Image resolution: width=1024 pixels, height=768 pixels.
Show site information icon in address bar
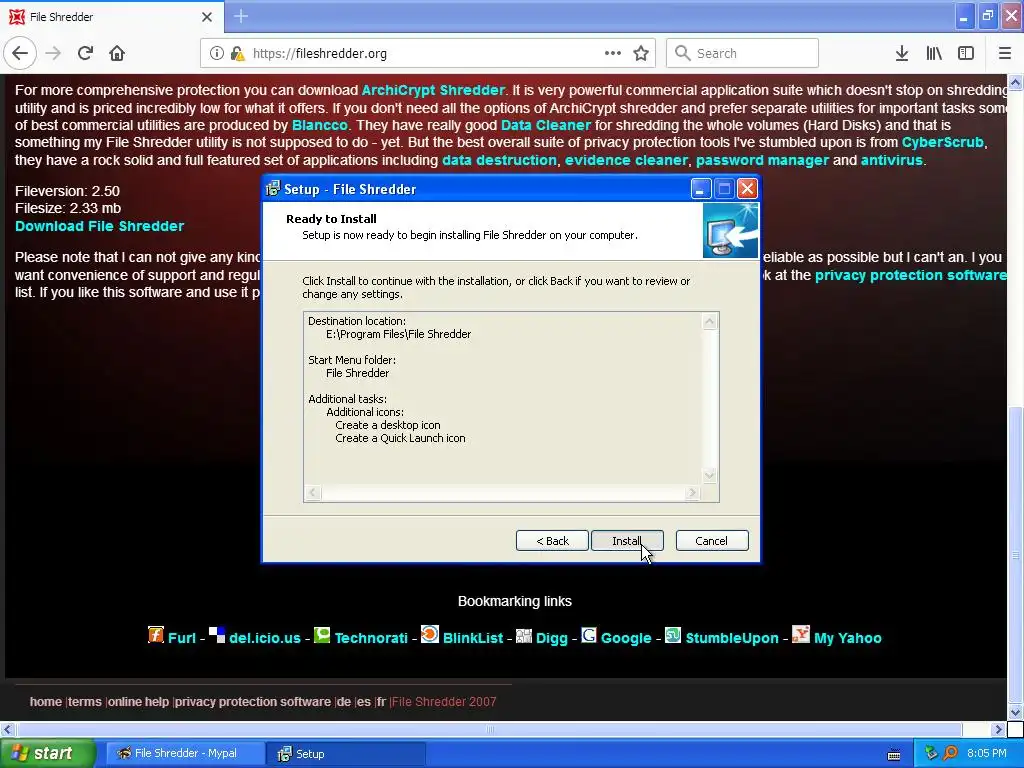click(216, 54)
